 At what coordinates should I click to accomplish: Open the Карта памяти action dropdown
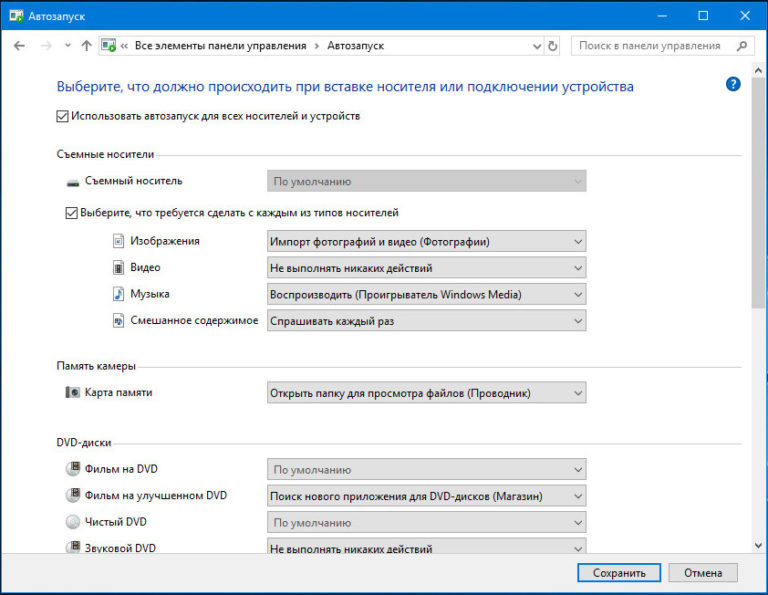[427, 393]
